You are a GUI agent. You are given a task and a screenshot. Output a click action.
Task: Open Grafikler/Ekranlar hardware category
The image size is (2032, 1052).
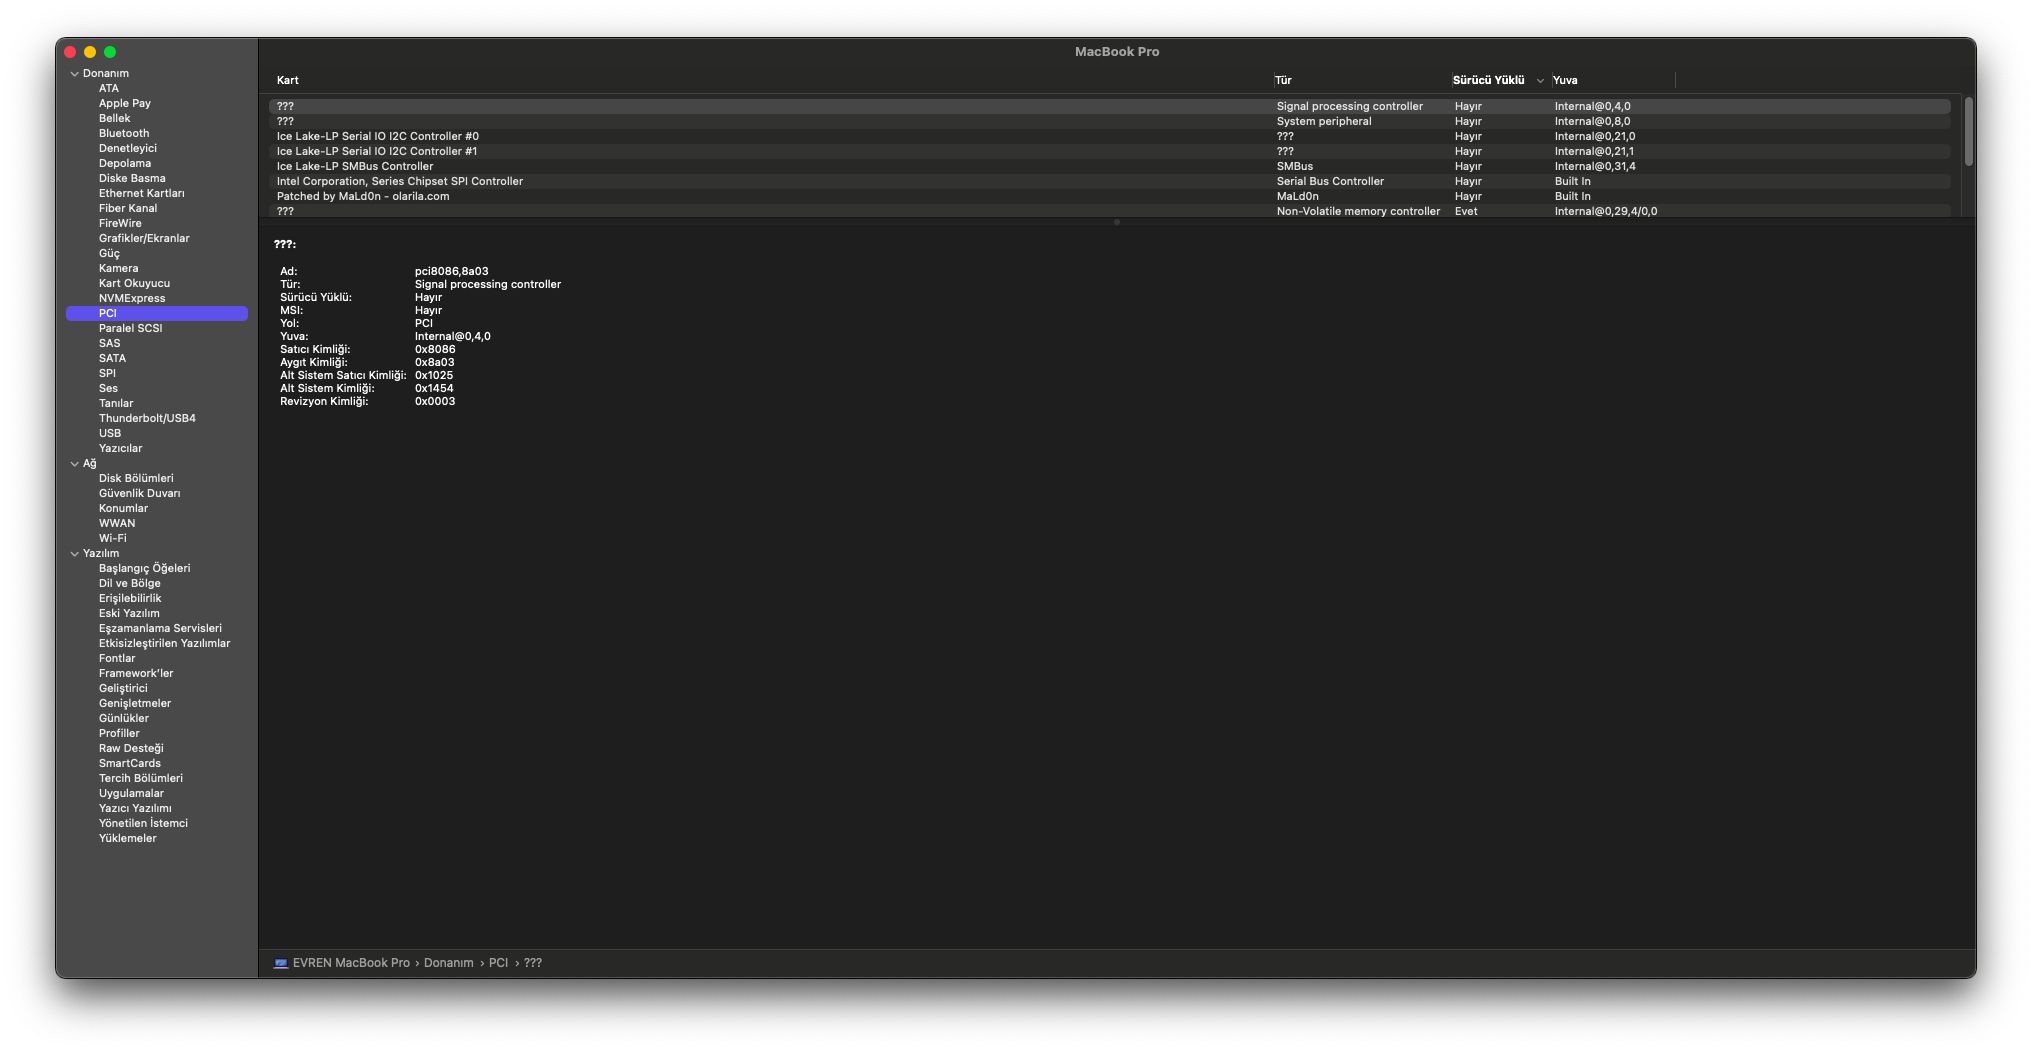tap(144, 238)
